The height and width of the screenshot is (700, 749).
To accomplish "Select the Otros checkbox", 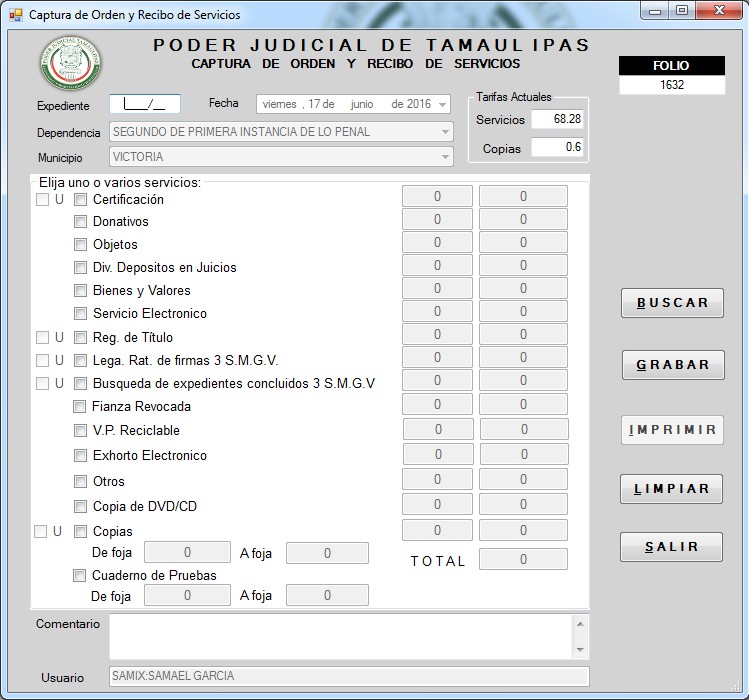I will click(80, 482).
